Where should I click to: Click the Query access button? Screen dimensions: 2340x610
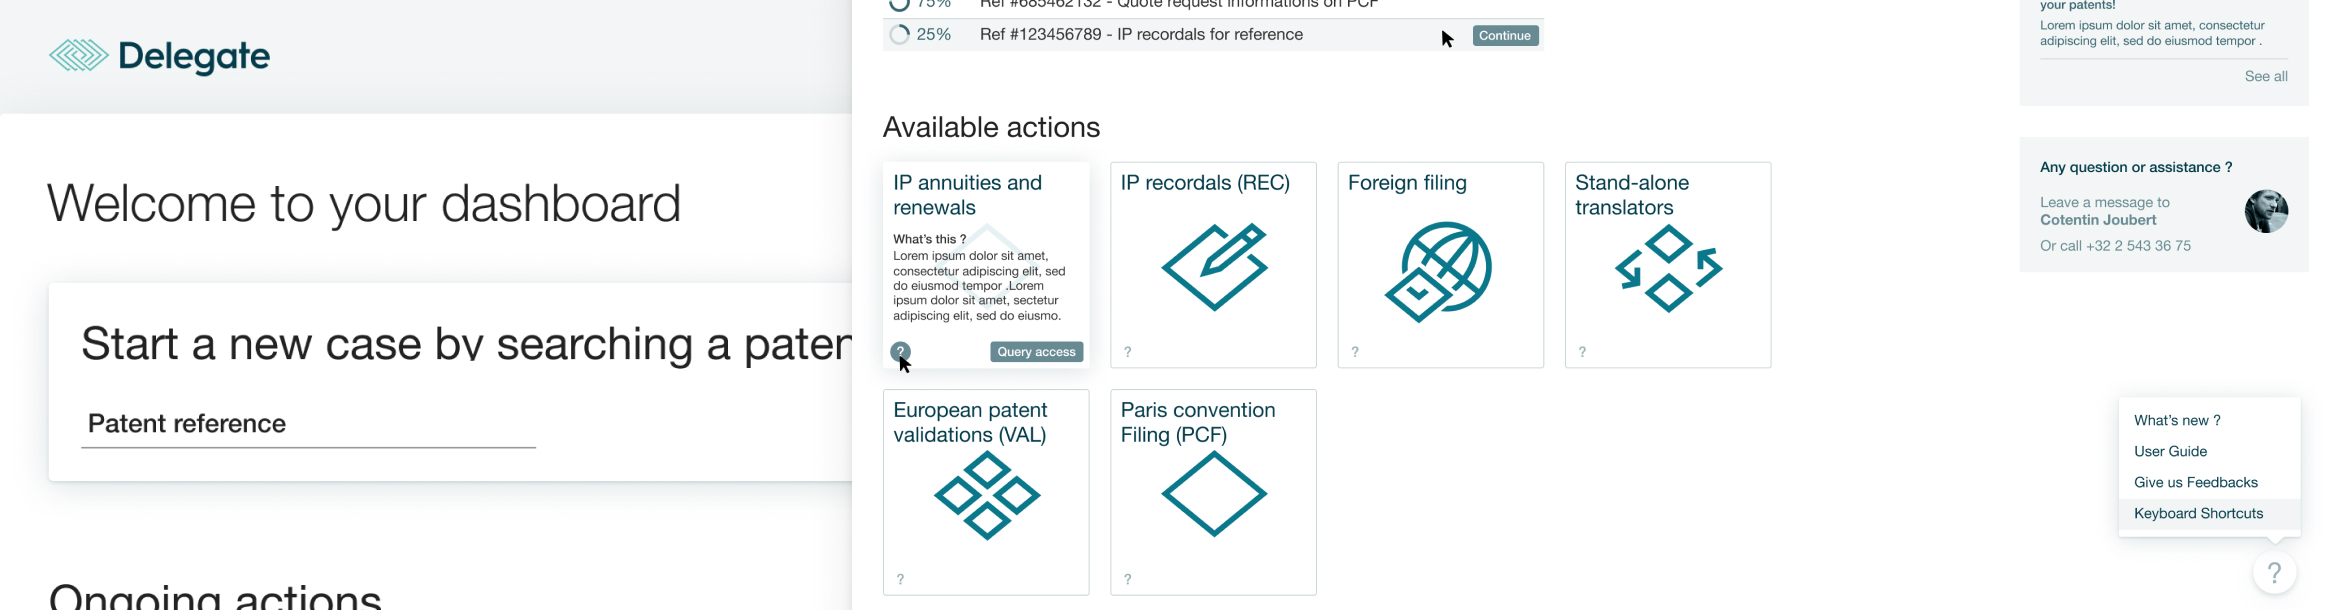pyautogui.click(x=1036, y=352)
